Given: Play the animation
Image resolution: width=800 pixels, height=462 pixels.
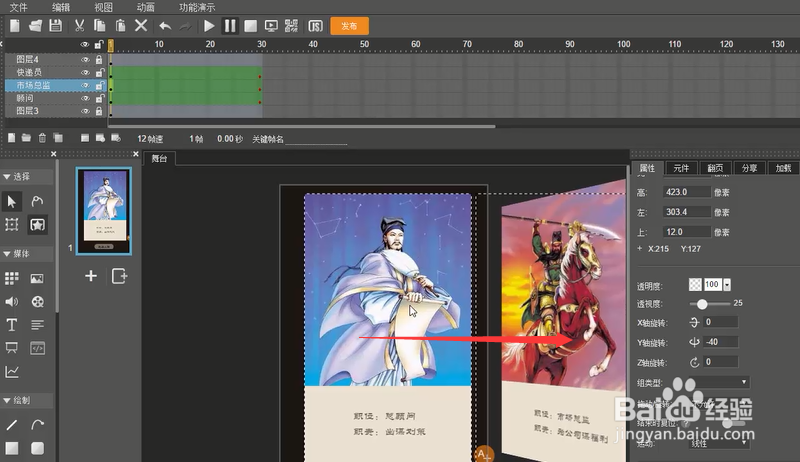Looking at the screenshot, I should (x=209, y=26).
